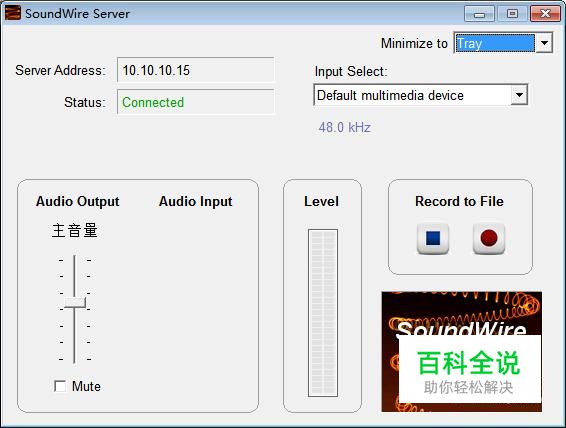Screen dimensions: 566x428
Task: Click the Connected status field
Action: point(196,102)
